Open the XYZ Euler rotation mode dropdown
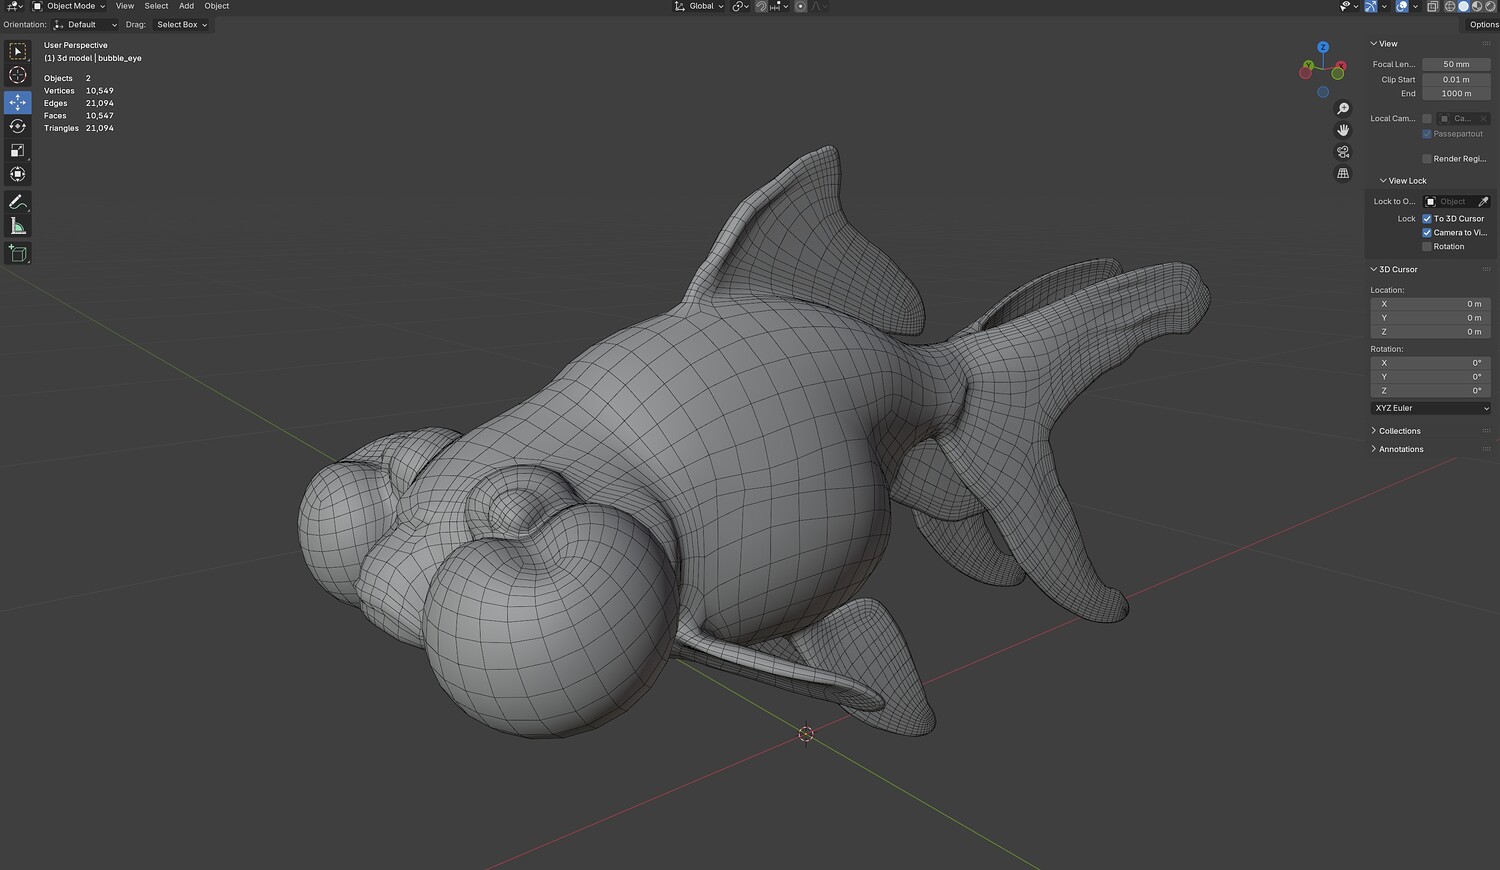Image resolution: width=1500 pixels, height=870 pixels. pos(1431,408)
